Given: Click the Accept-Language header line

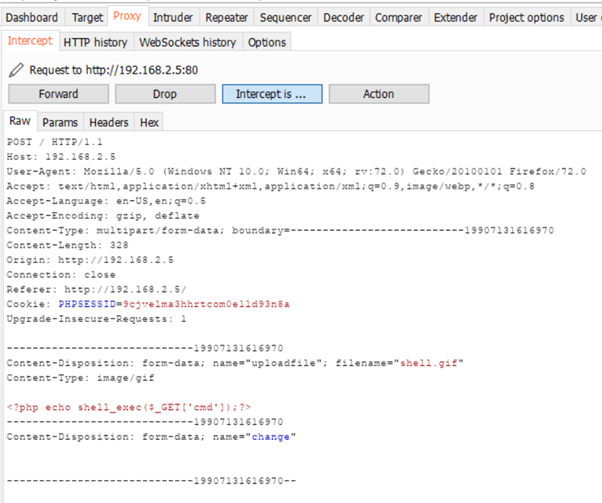Looking at the screenshot, I should (x=106, y=201).
